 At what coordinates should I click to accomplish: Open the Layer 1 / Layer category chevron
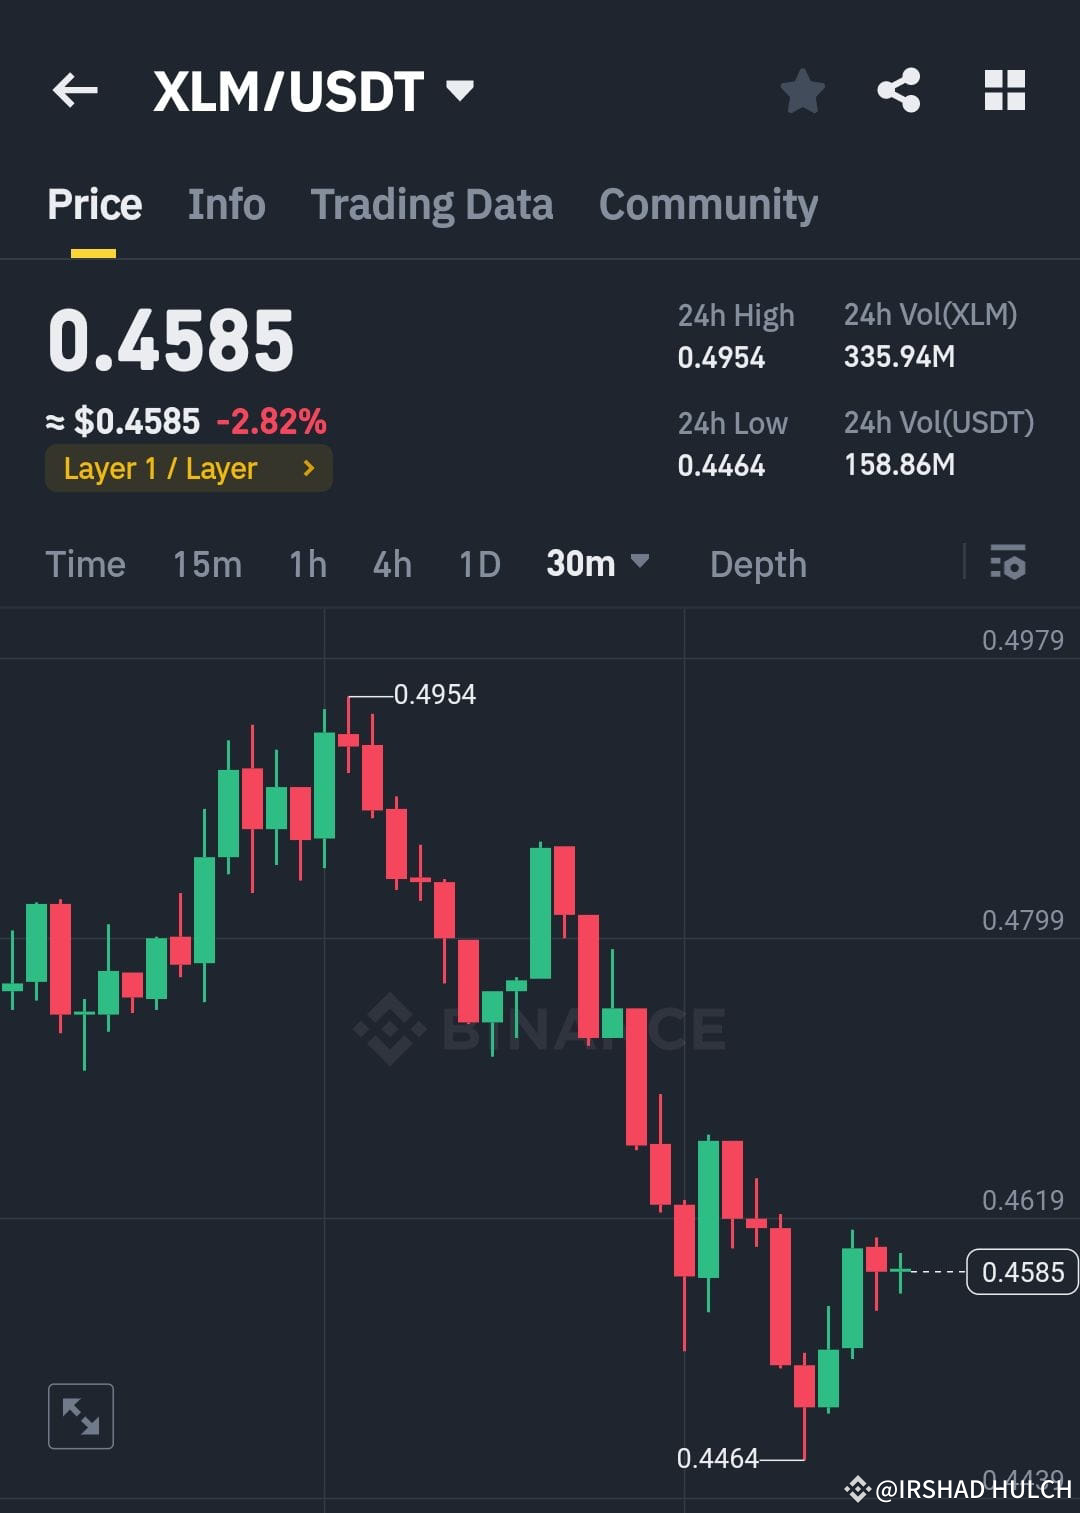[307, 468]
